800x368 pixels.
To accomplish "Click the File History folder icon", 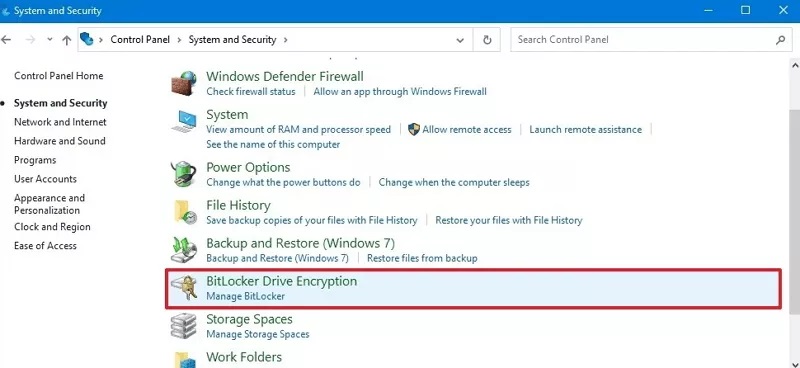I will point(185,212).
